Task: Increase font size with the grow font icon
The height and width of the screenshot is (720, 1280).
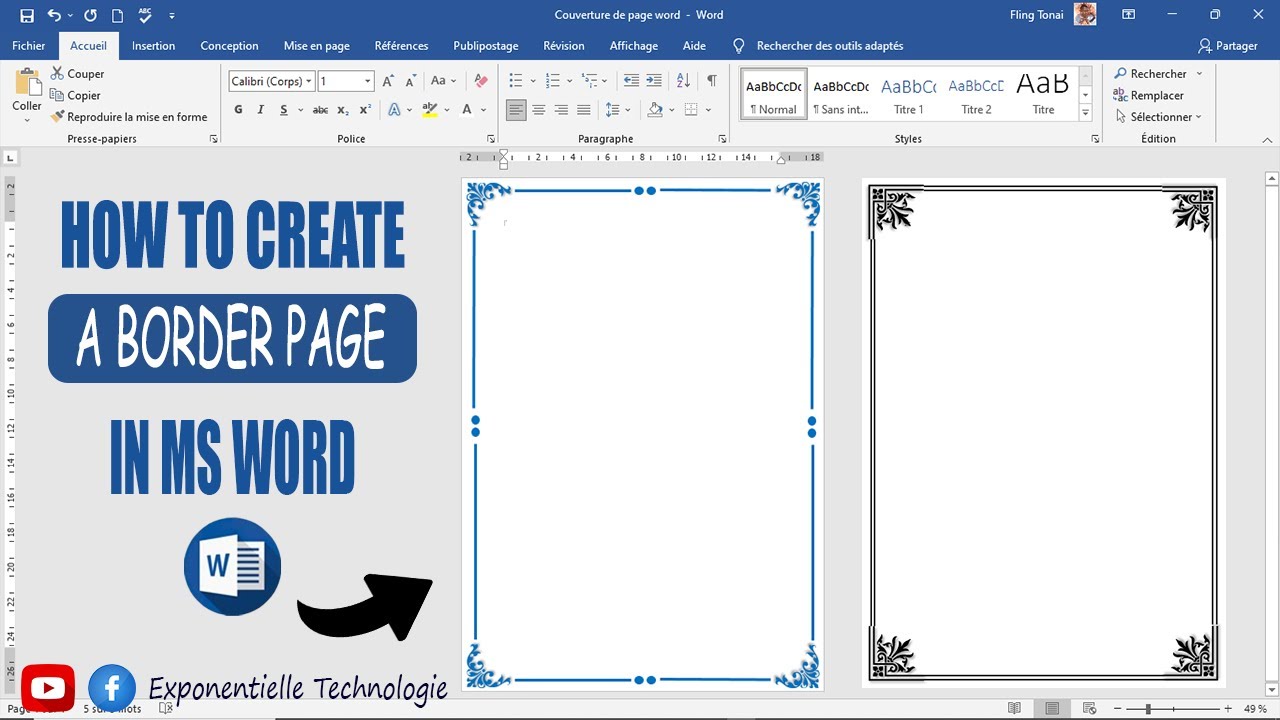Action: coord(388,81)
